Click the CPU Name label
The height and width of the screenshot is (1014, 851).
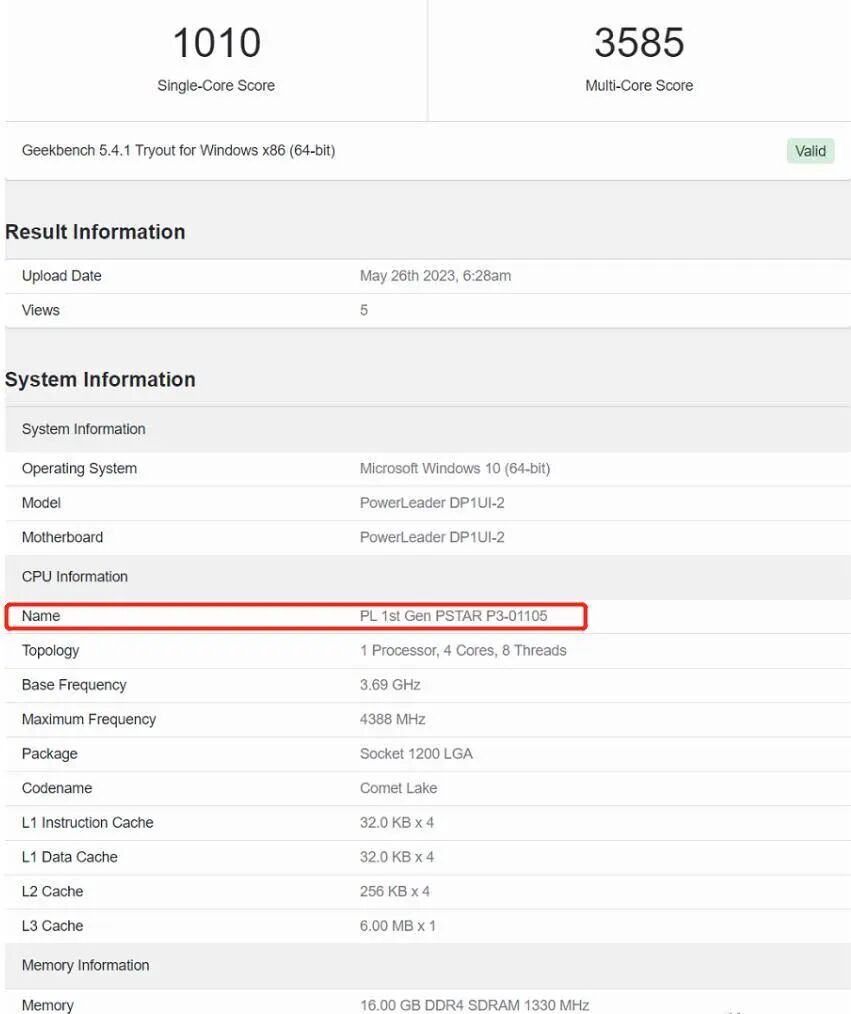click(41, 616)
